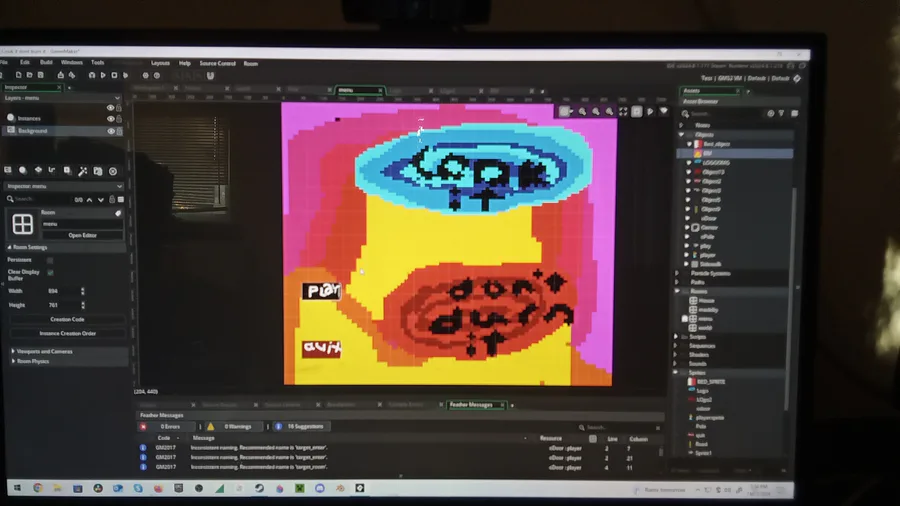Open the File menu
This screenshot has height=506, width=900.
[x=4, y=62]
